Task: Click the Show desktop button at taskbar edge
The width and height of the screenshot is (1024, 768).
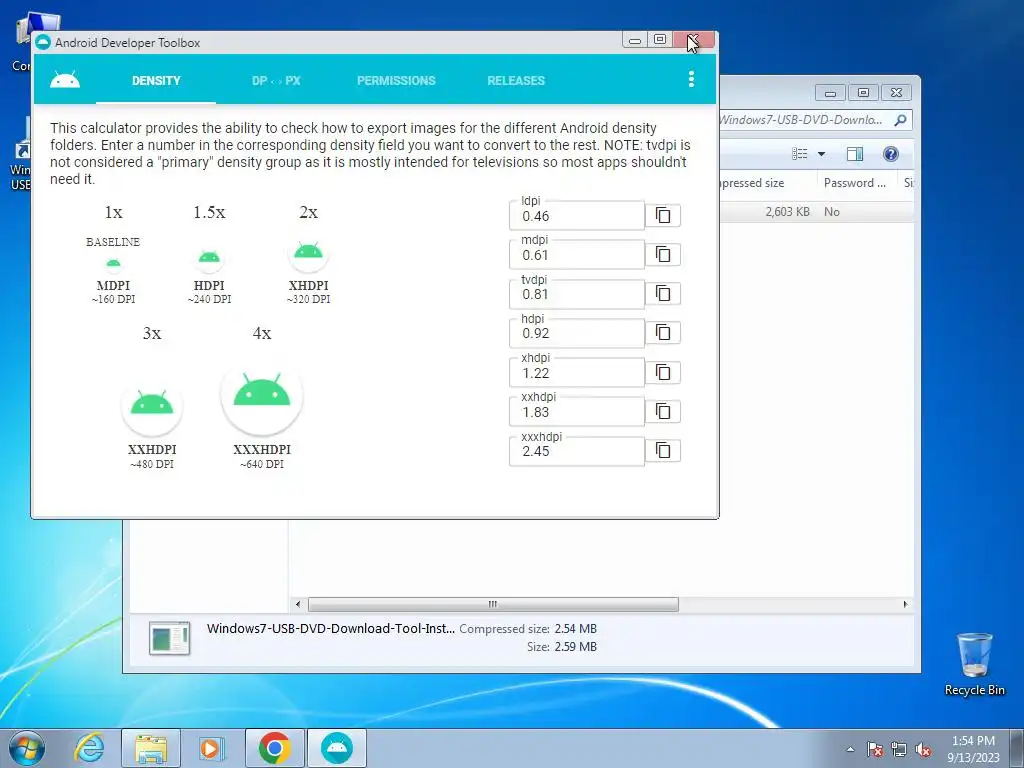Action: 1017,748
